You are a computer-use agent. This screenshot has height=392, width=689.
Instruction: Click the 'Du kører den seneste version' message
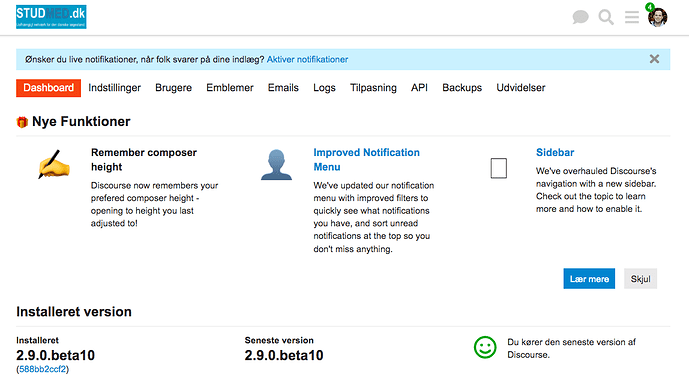point(571,348)
